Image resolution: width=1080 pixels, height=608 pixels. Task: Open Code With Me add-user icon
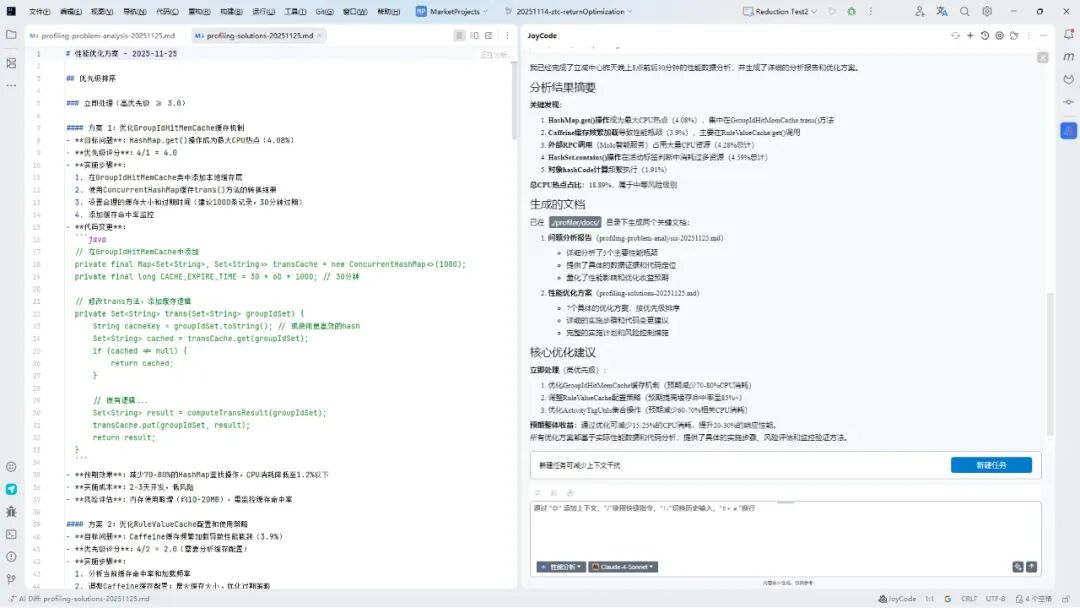click(920, 12)
